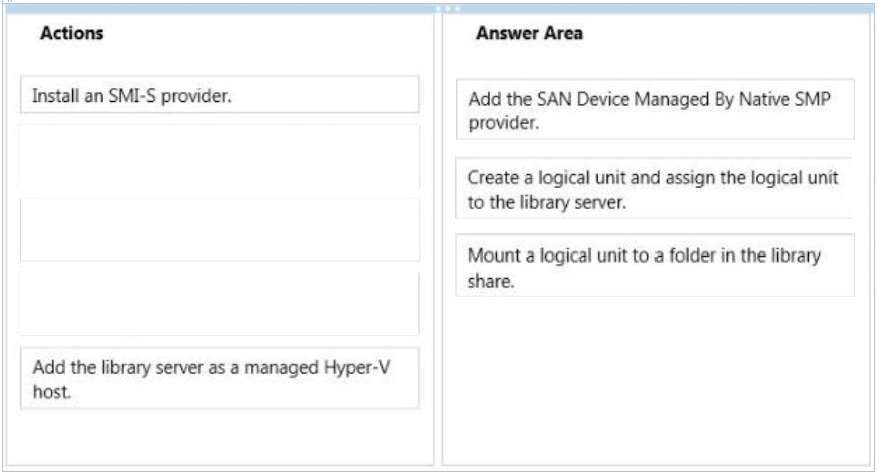879x472 pixels.
Task: Select the Install an SMI-S provider action
Action: tap(220, 95)
